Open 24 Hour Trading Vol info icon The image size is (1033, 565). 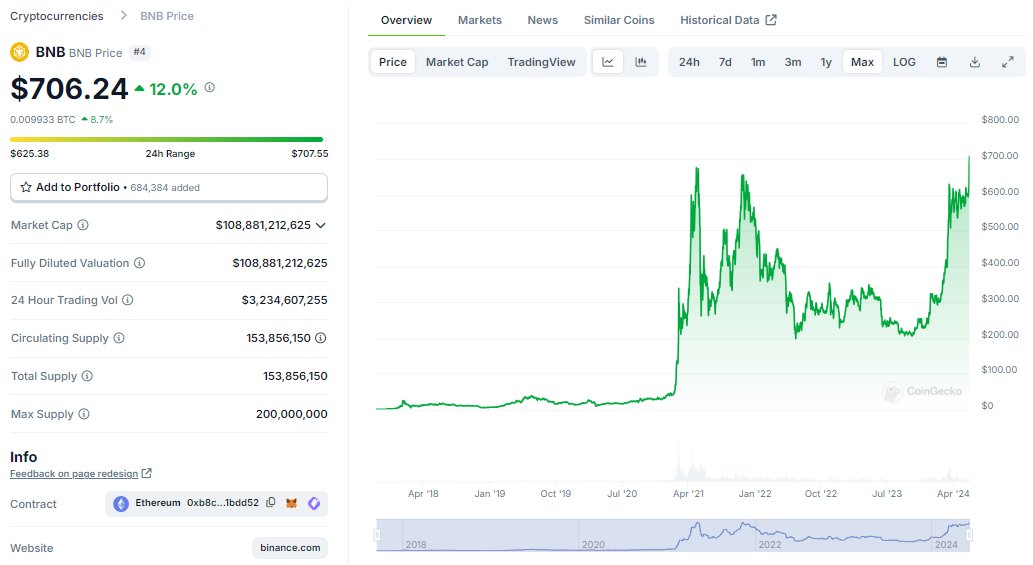128,300
